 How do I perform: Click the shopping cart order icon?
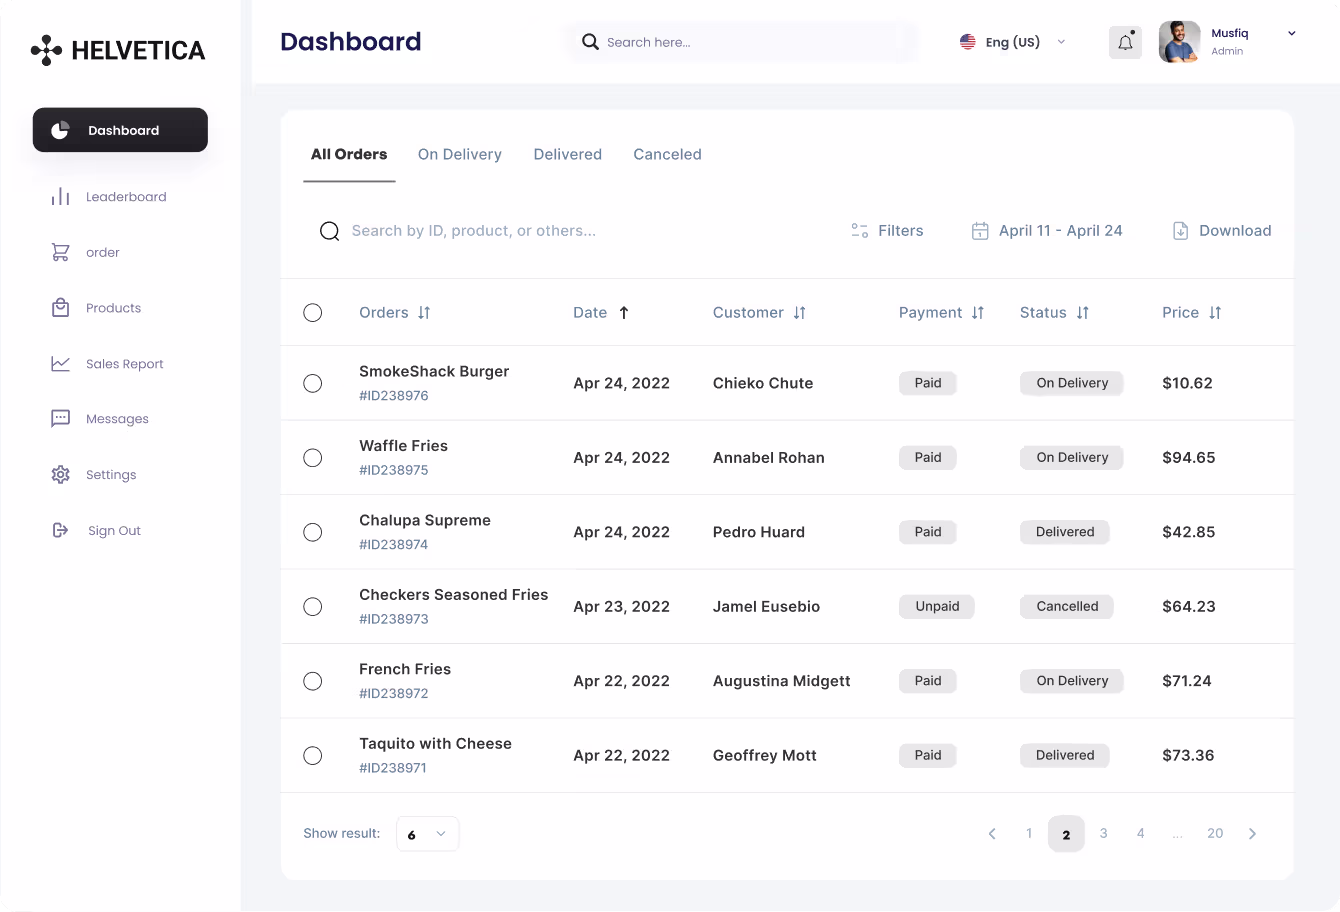pyautogui.click(x=60, y=252)
